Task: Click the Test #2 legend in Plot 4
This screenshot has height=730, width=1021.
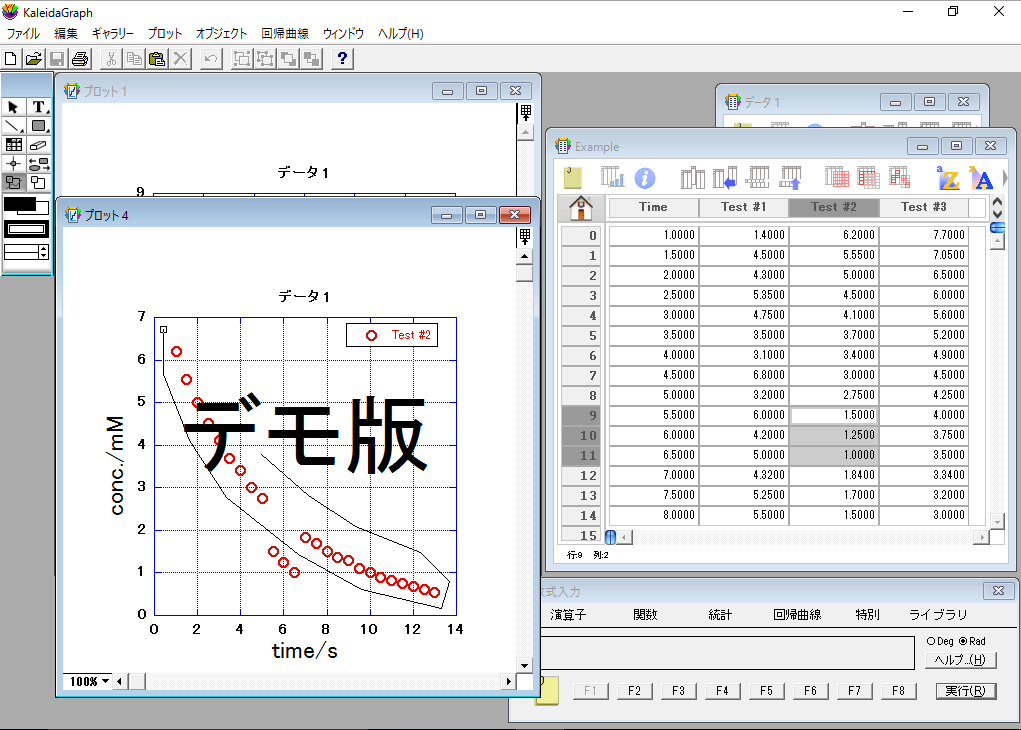Action: point(392,335)
